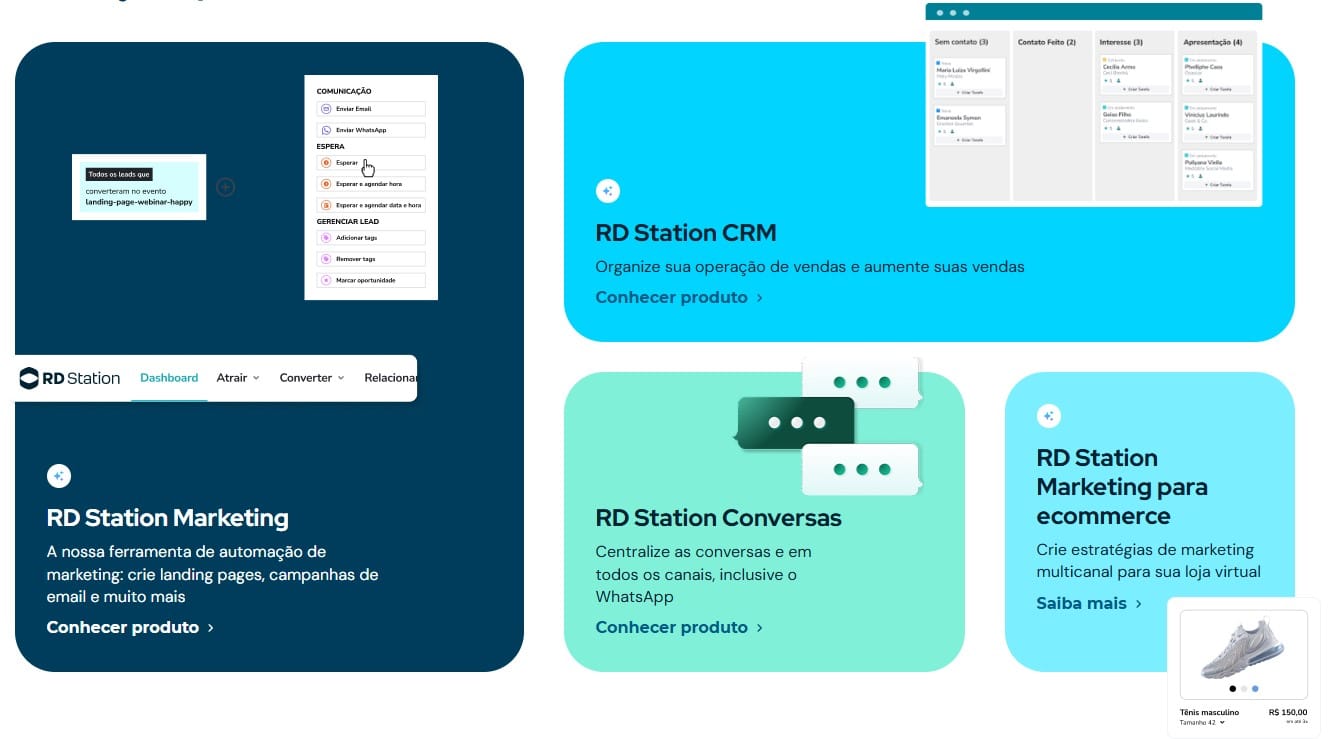Select the Enviar WhatsApp action

point(371,130)
